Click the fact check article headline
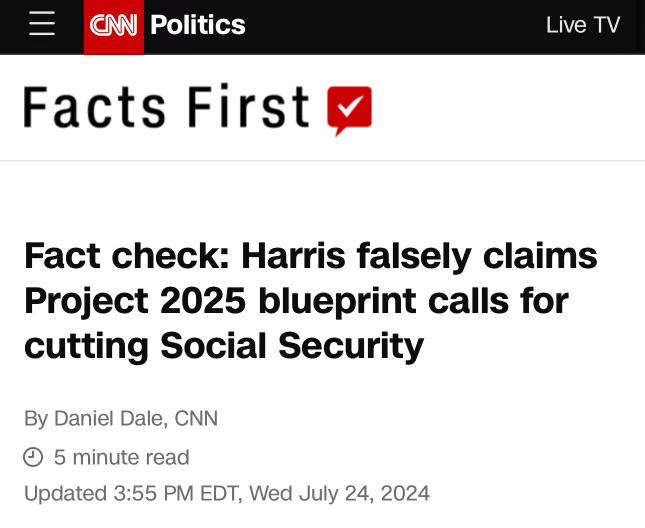Image resolution: width=645 pixels, height=528 pixels. click(310, 300)
